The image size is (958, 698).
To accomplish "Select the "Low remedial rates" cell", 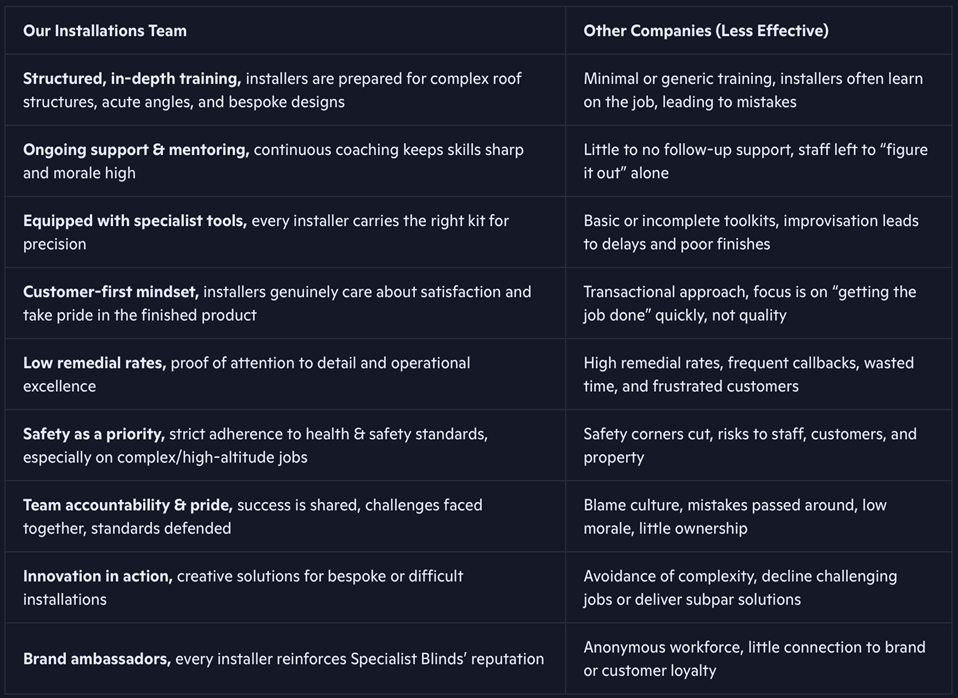I will (x=246, y=374).
